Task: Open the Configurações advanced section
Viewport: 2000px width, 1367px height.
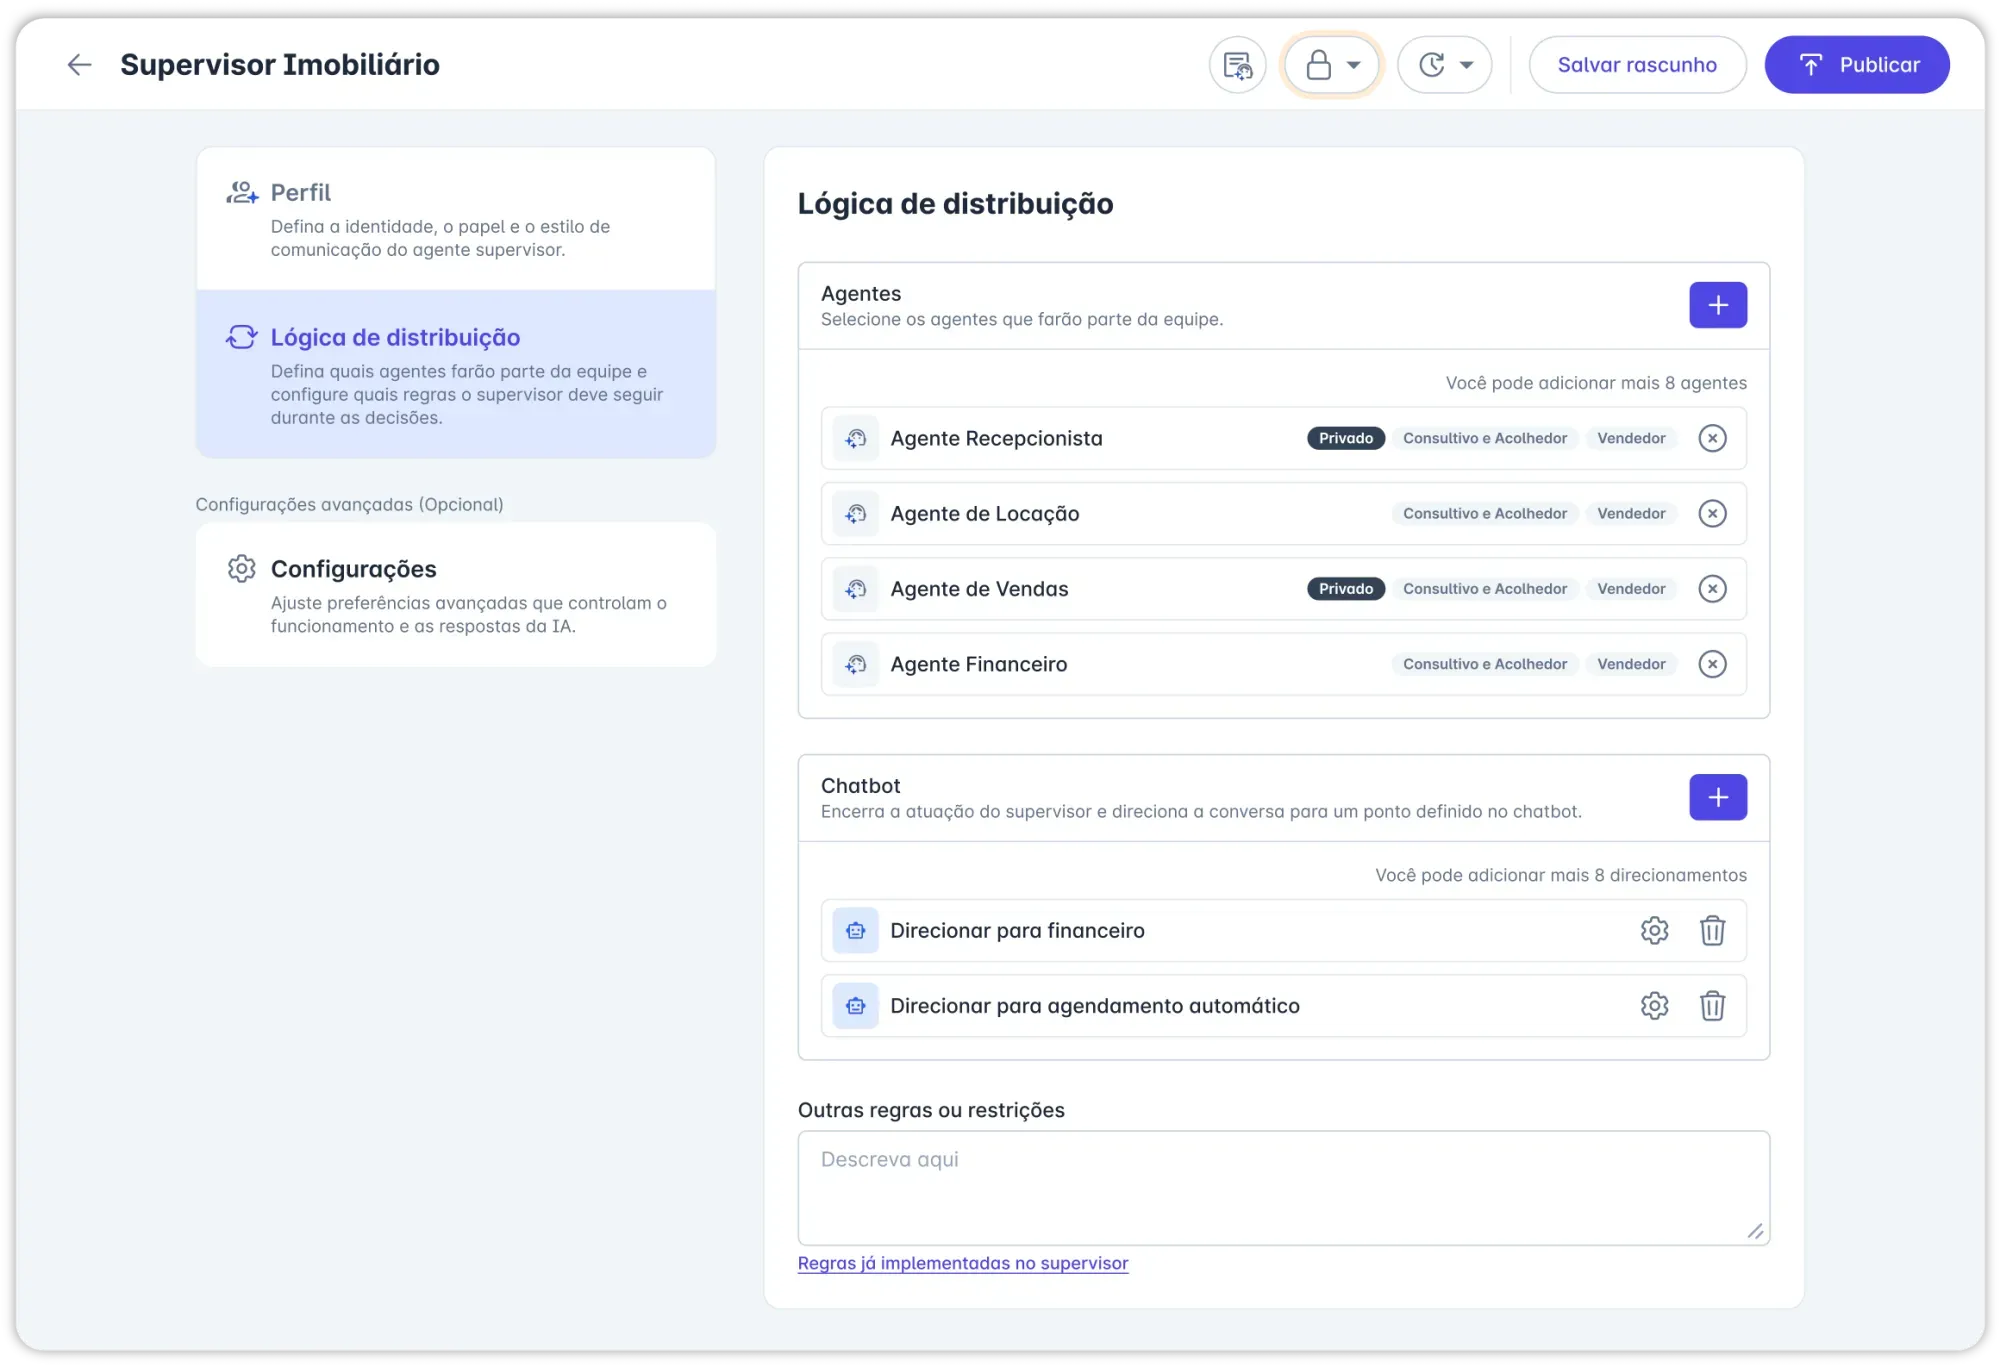Action: [455, 595]
